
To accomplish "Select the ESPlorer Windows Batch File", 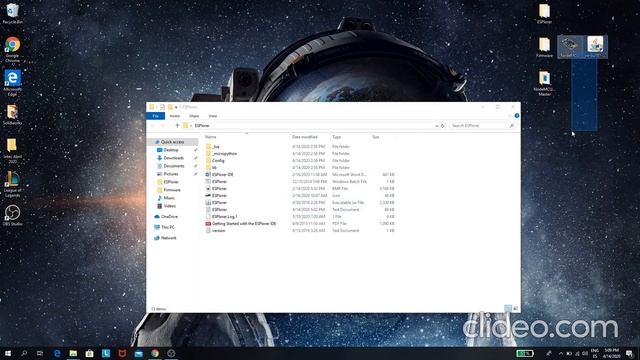I will point(300,181).
